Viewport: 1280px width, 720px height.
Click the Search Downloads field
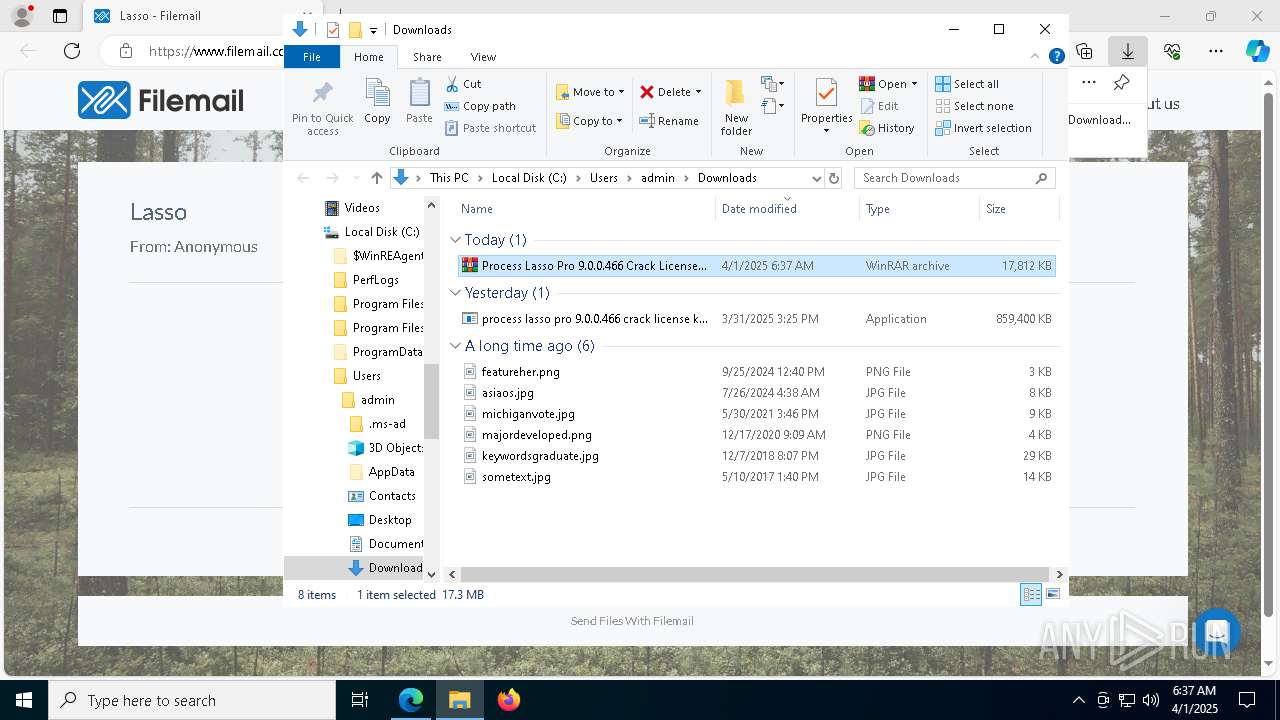tap(954, 178)
